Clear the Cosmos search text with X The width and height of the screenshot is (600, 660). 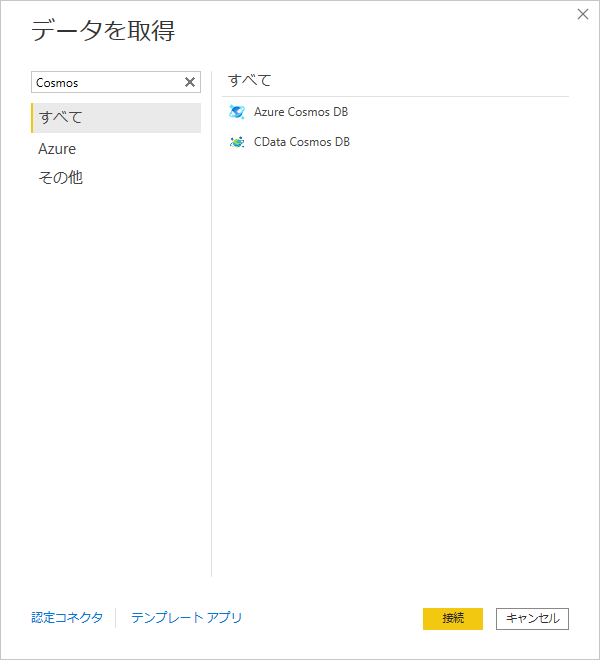coord(190,82)
